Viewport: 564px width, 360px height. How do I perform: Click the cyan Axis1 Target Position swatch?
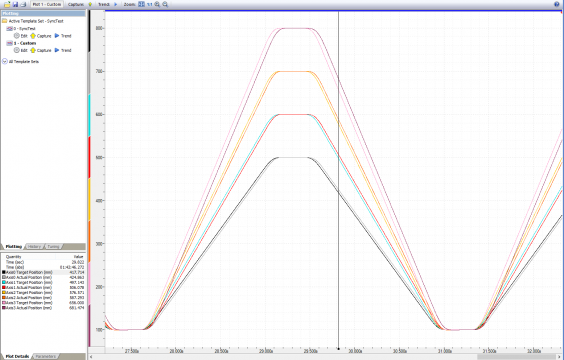(x=4, y=283)
